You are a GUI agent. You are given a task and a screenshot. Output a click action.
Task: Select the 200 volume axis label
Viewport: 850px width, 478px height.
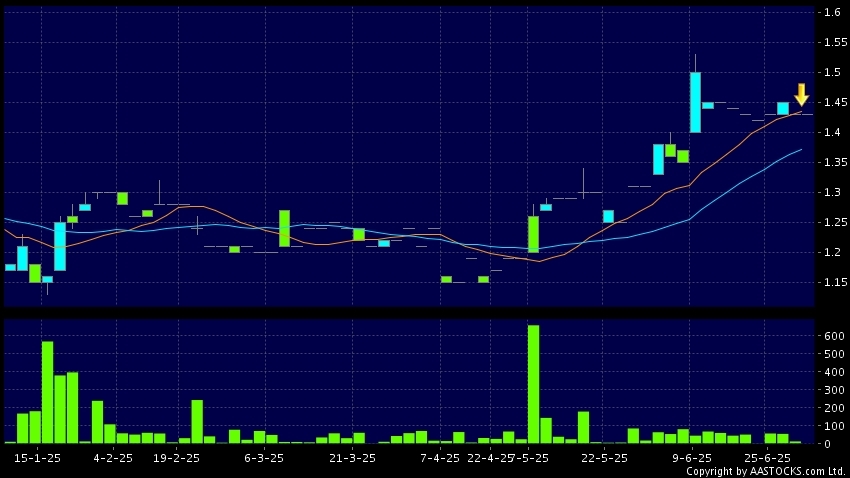pyautogui.click(x=834, y=408)
